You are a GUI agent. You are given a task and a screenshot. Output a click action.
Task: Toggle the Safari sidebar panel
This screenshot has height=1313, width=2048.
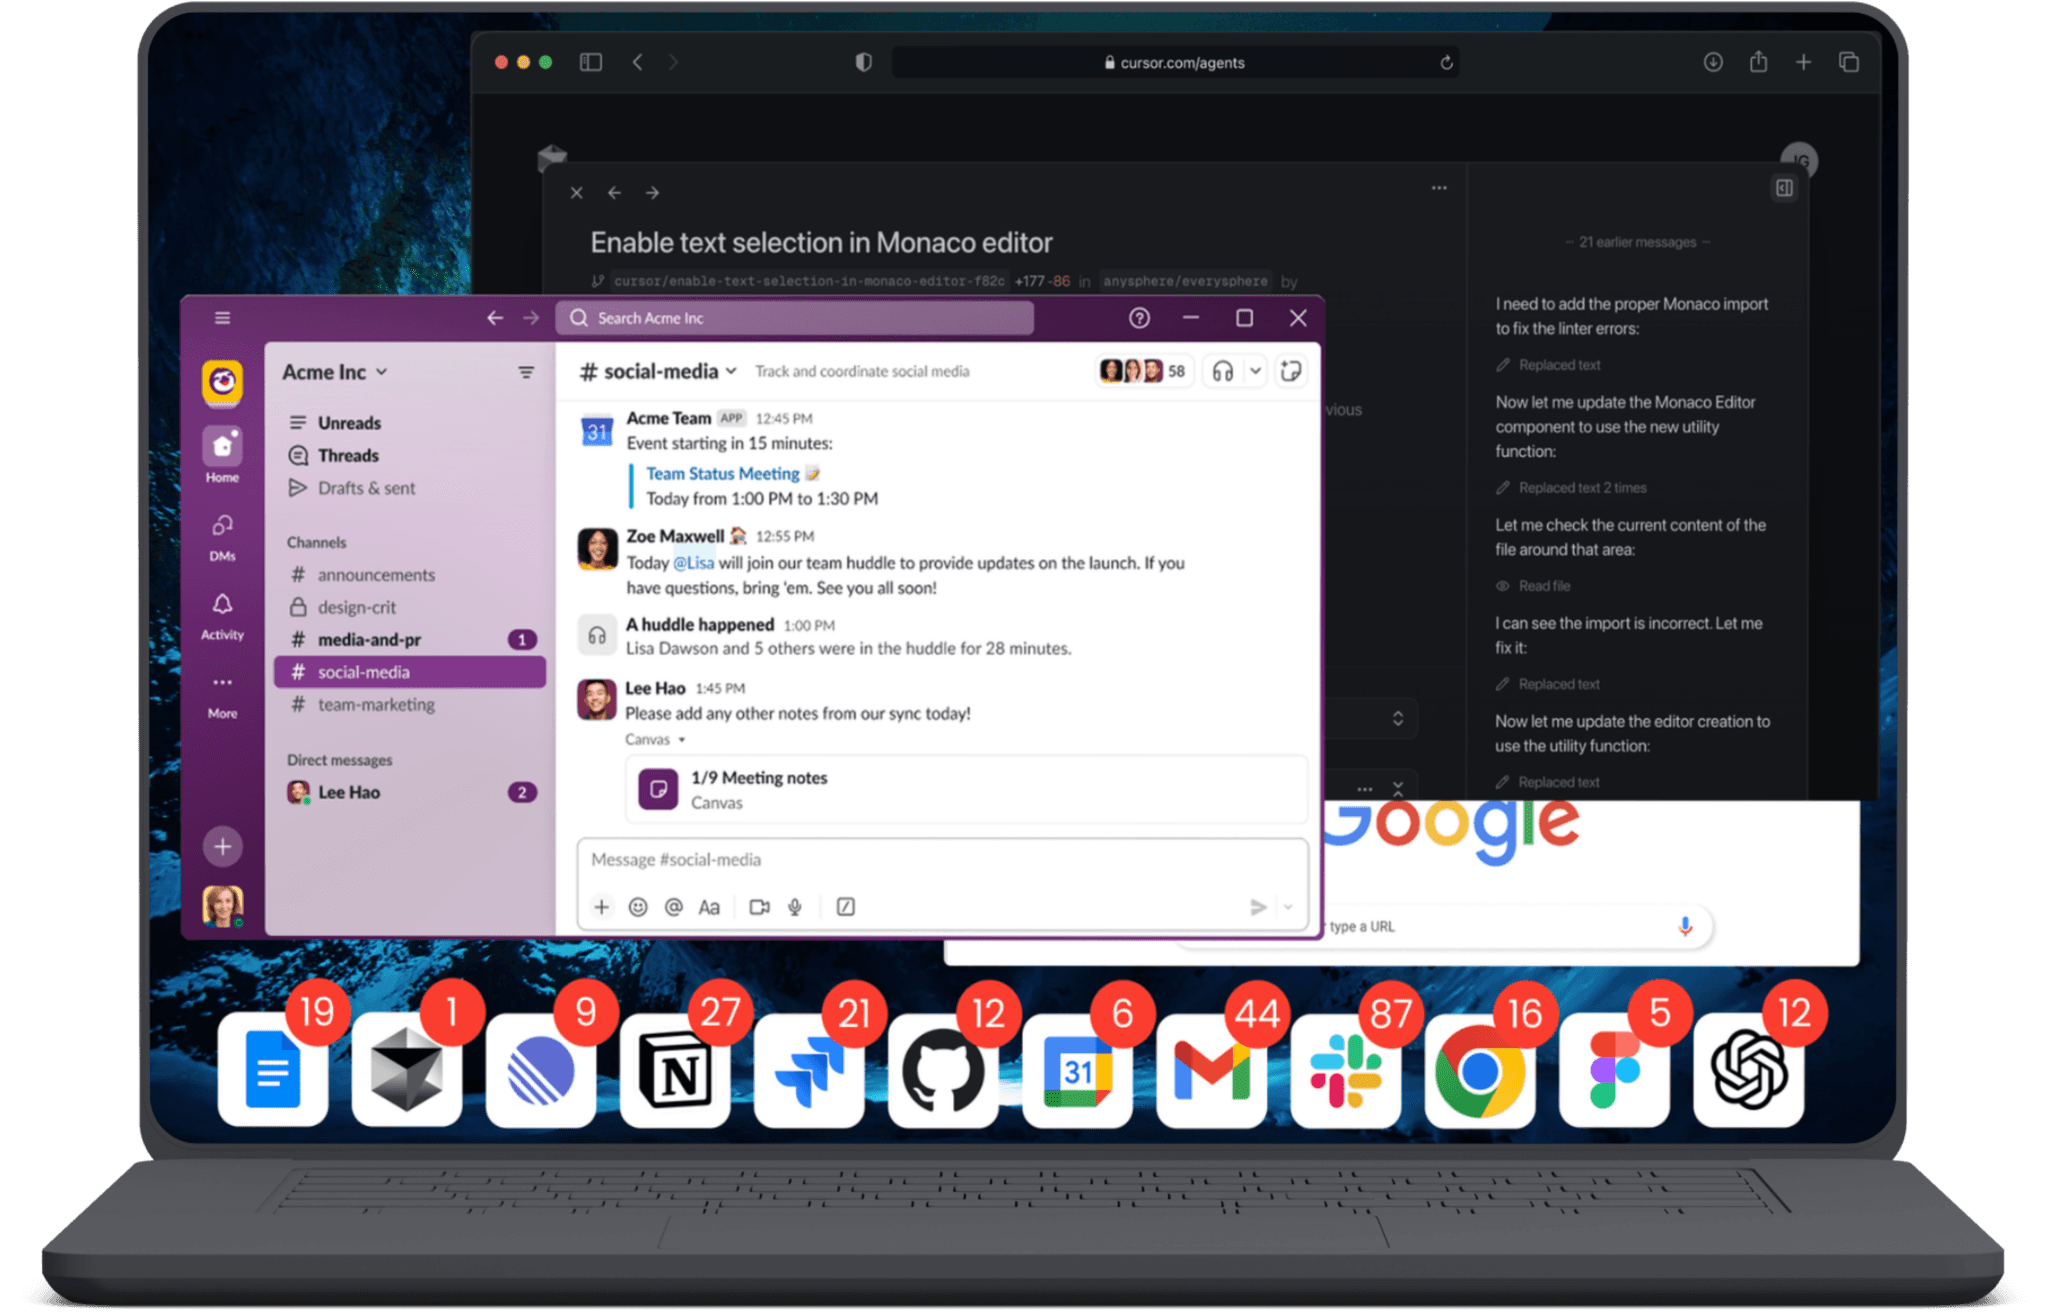pyautogui.click(x=591, y=62)
